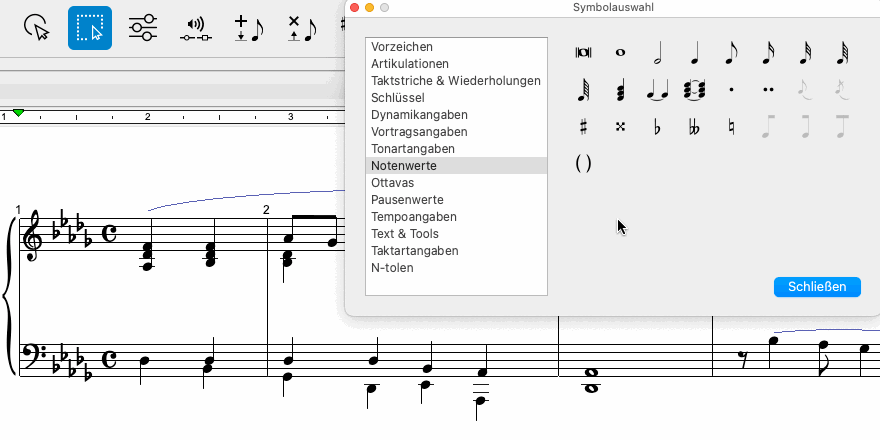The width and height of the screenshot is (880, 440).
Task: Select Dynamikangaben in the category list
Action: click(x=419, y=115)
